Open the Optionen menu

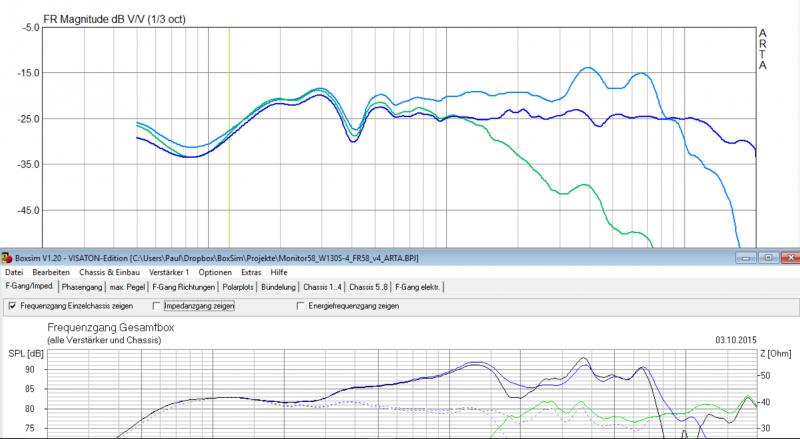point(215,273)
